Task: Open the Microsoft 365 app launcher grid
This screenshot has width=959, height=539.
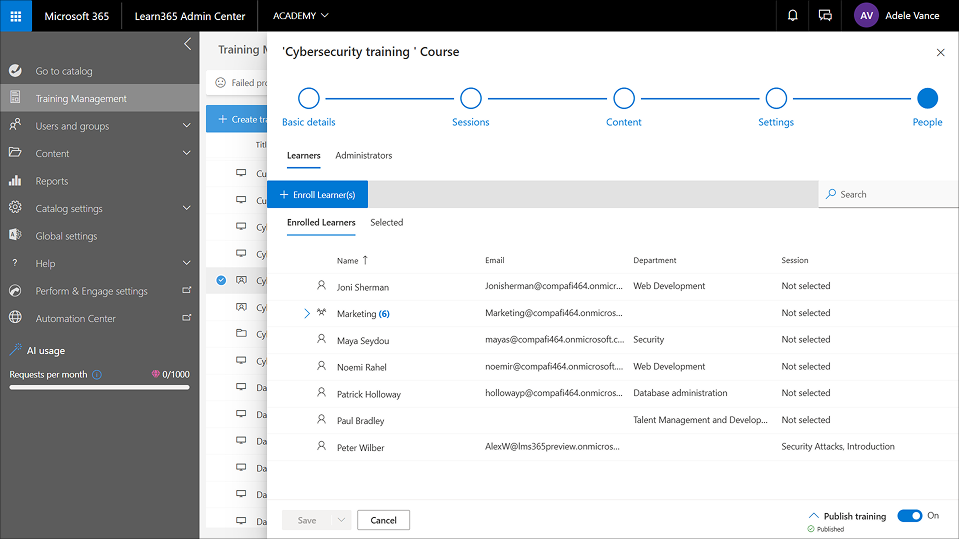Action: pos(16,16)
